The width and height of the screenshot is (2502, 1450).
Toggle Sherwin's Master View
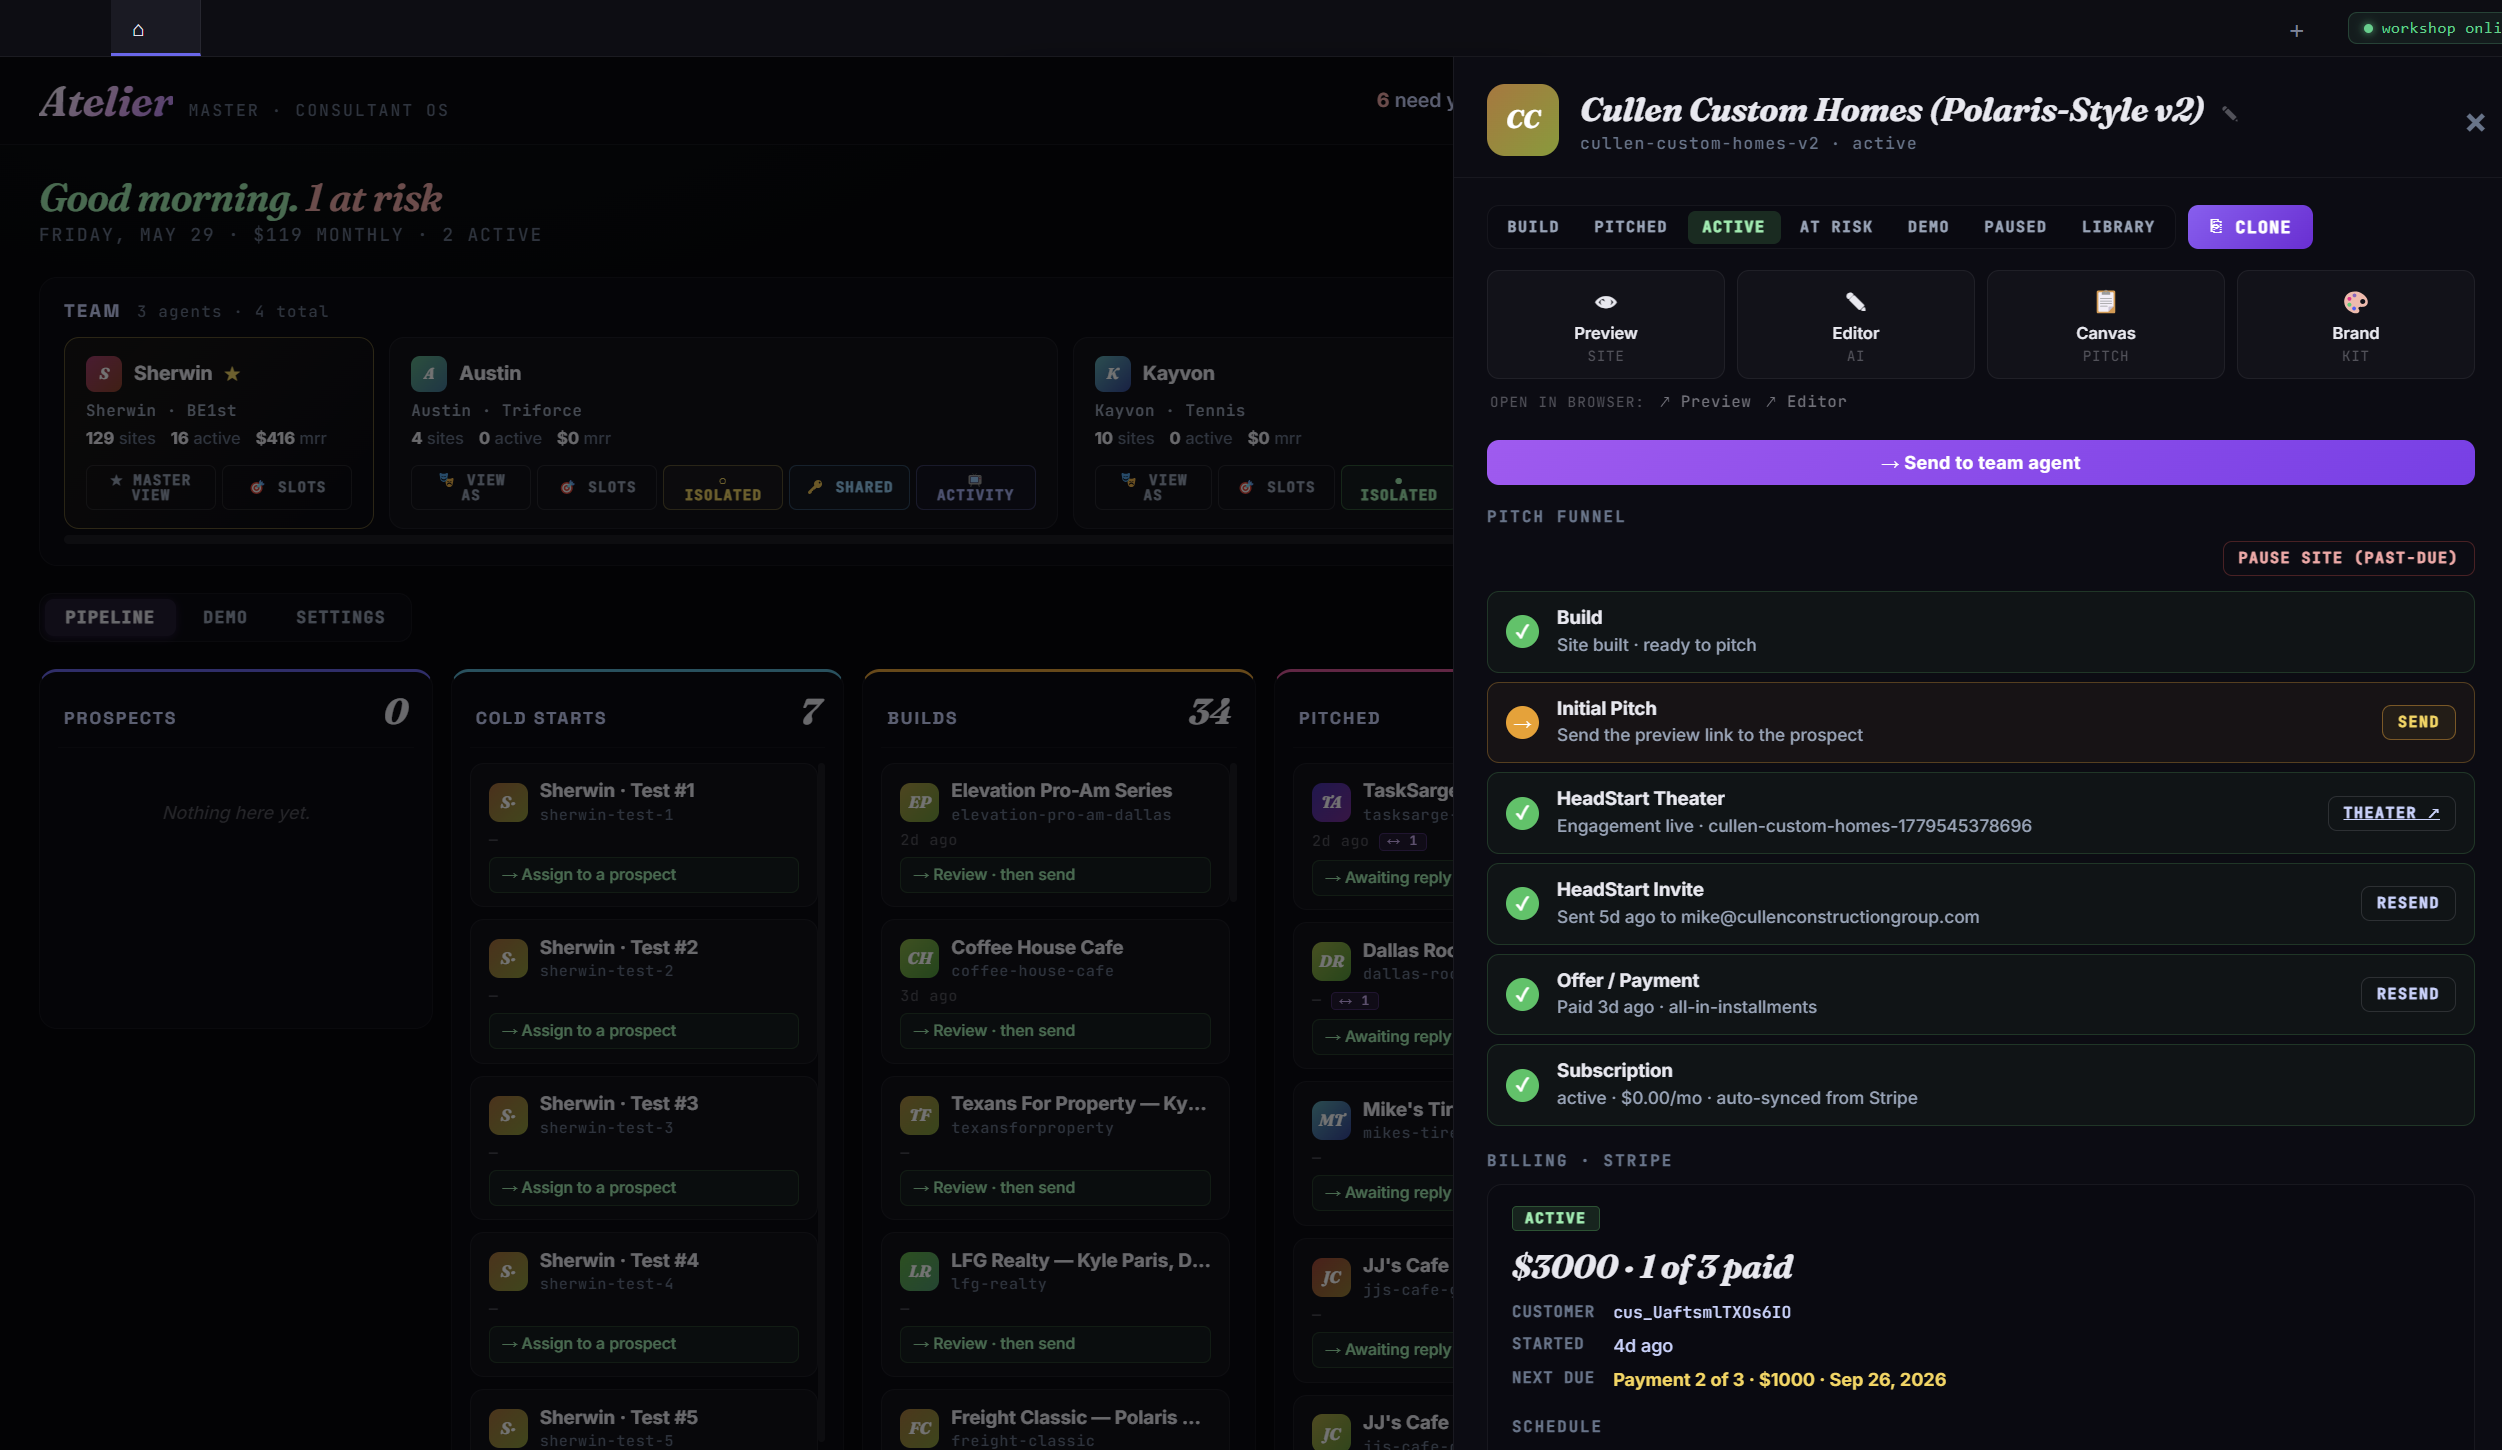(151, 487)
